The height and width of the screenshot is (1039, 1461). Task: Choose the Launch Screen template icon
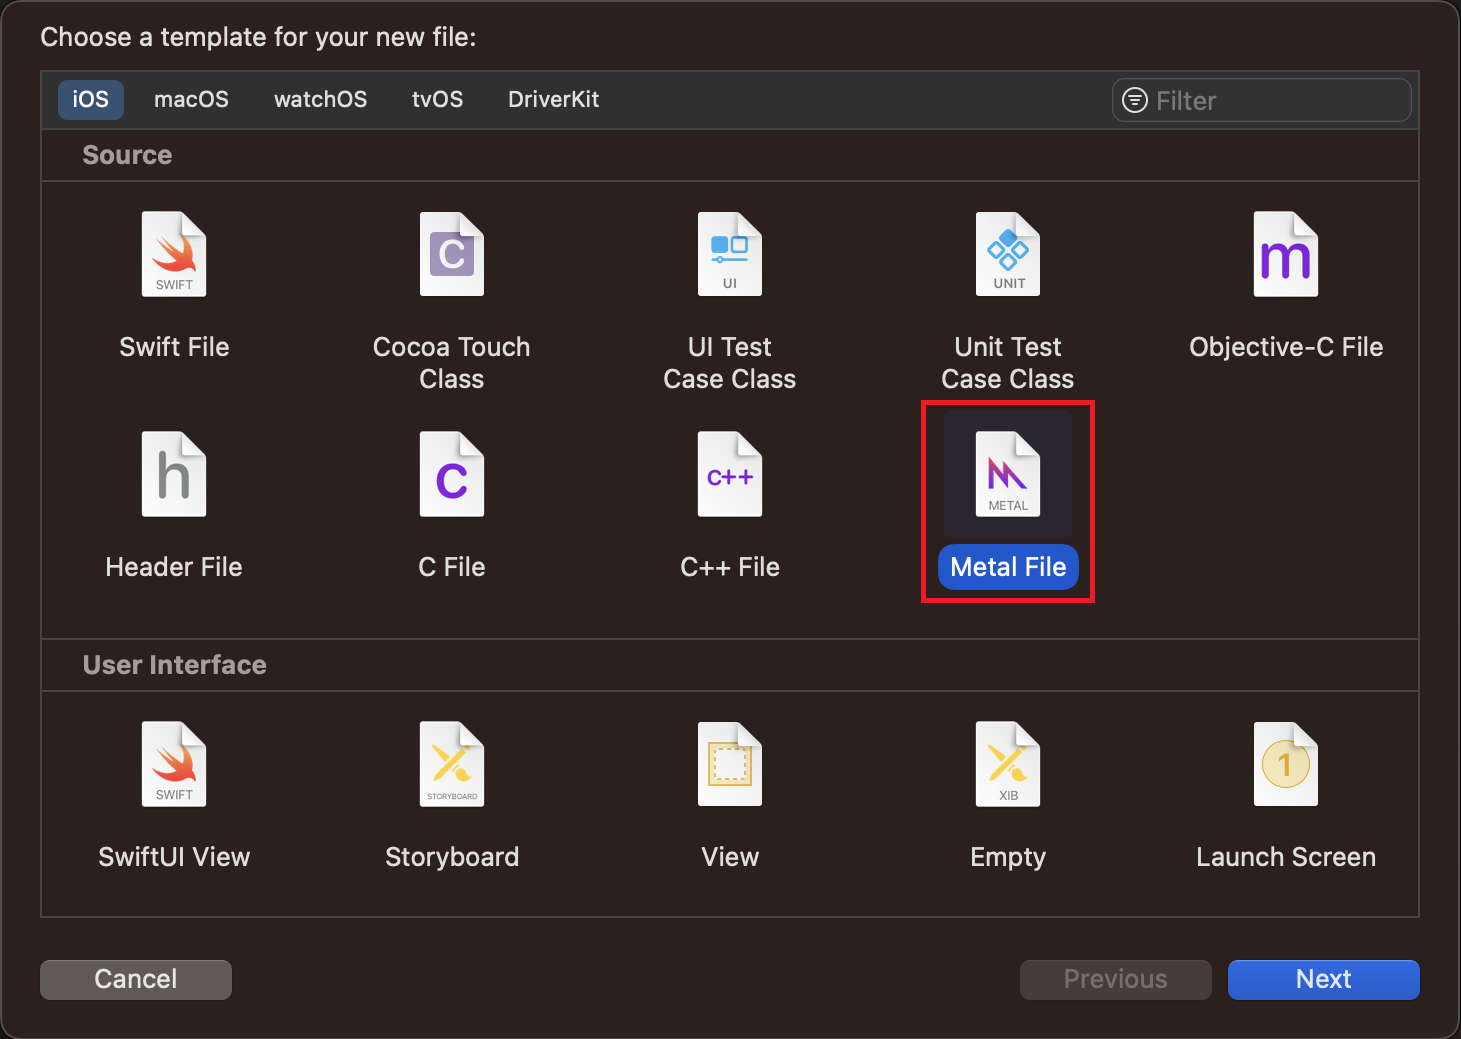pyautogui.click(x=1286, y=764)
